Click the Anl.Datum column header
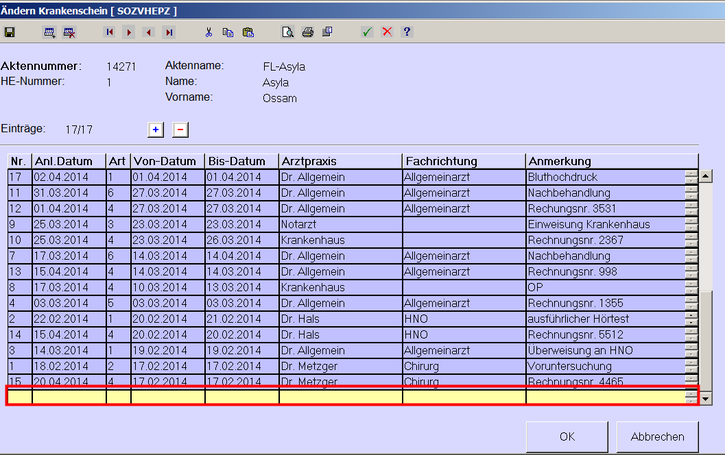This screenshot has height=455, width=725. tap(68, 161)
